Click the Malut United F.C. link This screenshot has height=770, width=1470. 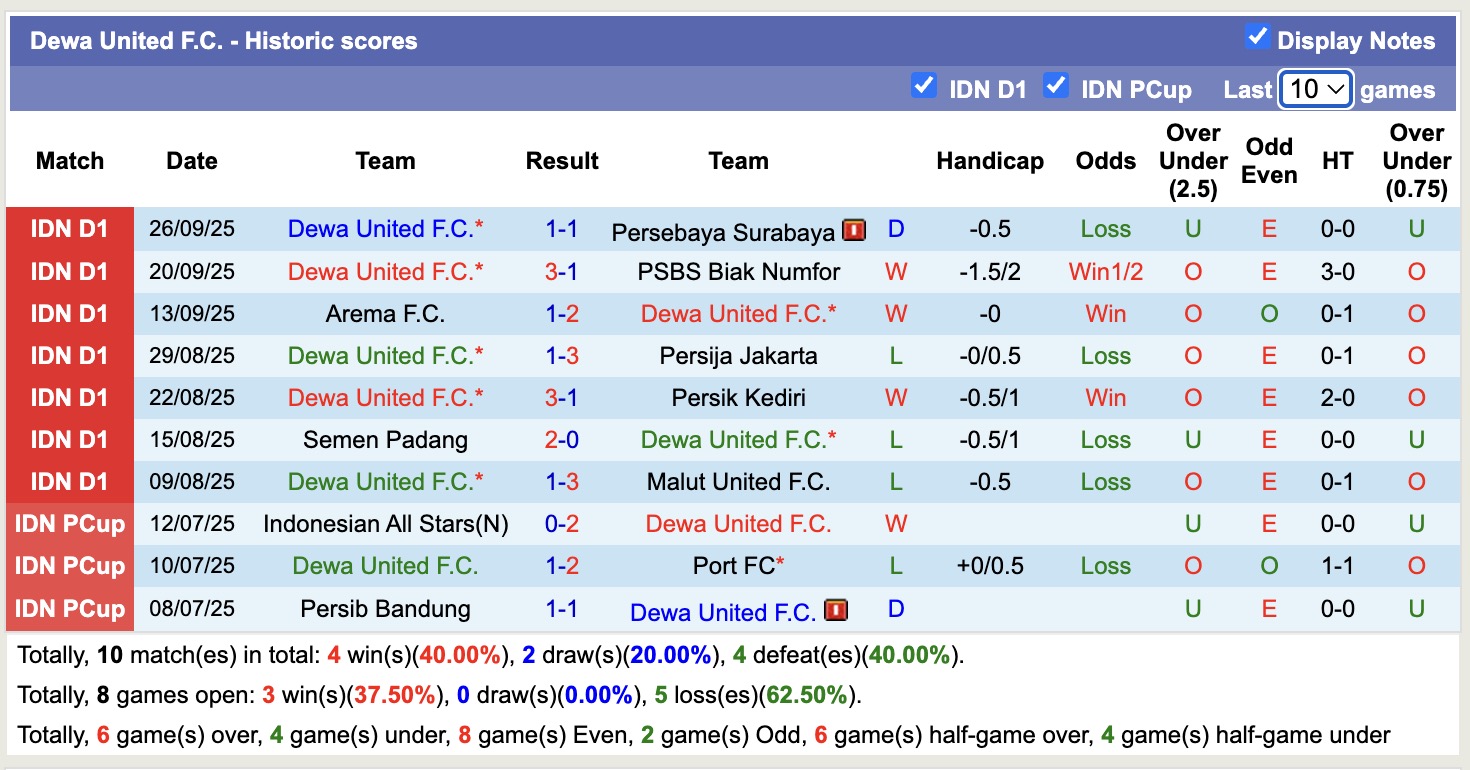click(x=738, y=481)
